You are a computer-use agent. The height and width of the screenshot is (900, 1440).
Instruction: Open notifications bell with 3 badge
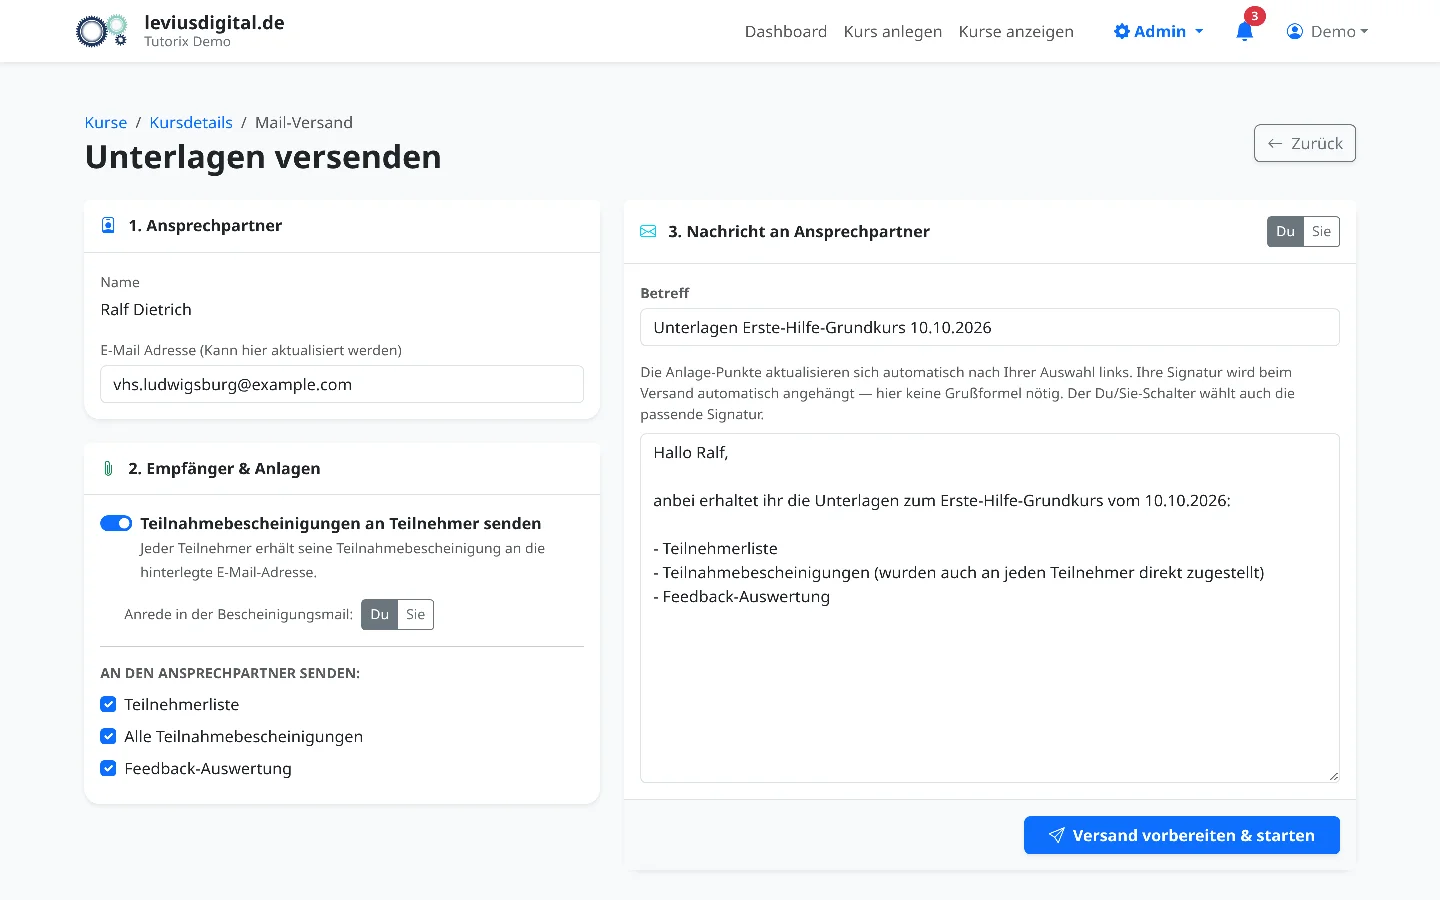tap(1245, 31)
